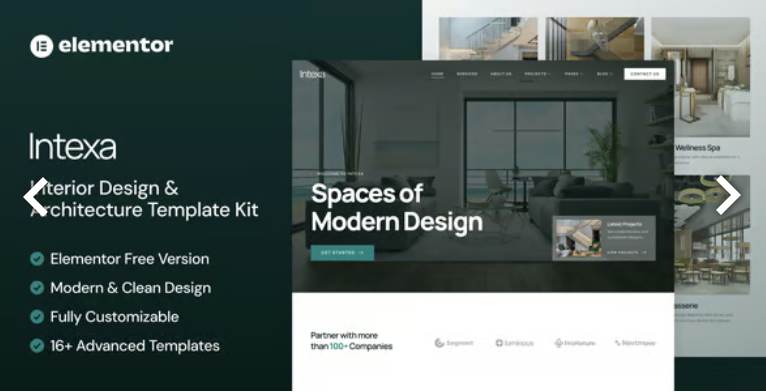Image resolution: width=766 pixels, height=392 pixels.
Task: Click the luminous partner logo
Action: pyautogui.click(x=514, y=343)
